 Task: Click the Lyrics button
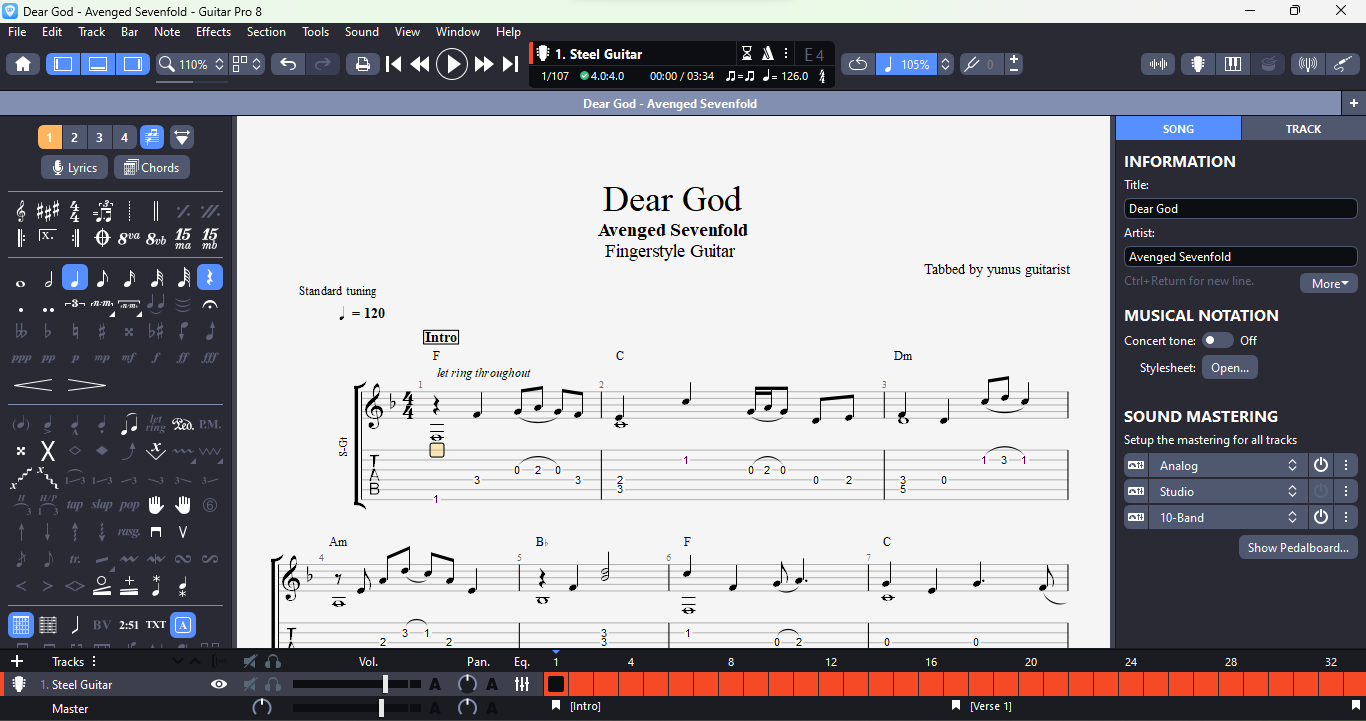pyautogui.click(x=74, y=168)
